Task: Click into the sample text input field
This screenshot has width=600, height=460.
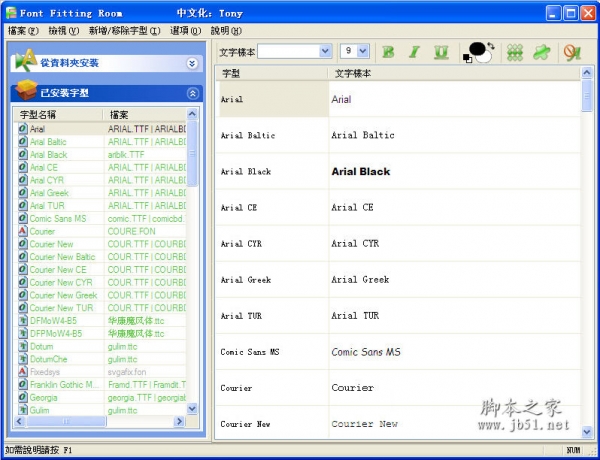Action: 289,51
